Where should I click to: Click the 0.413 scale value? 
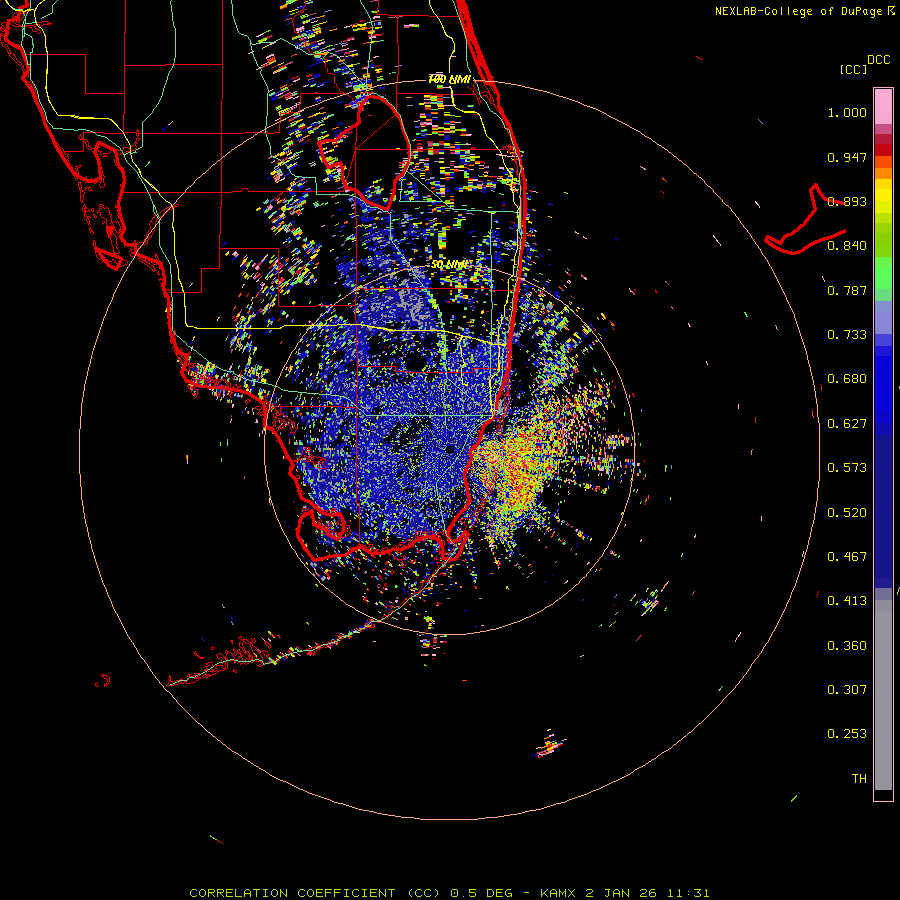[x=847, y=601]
